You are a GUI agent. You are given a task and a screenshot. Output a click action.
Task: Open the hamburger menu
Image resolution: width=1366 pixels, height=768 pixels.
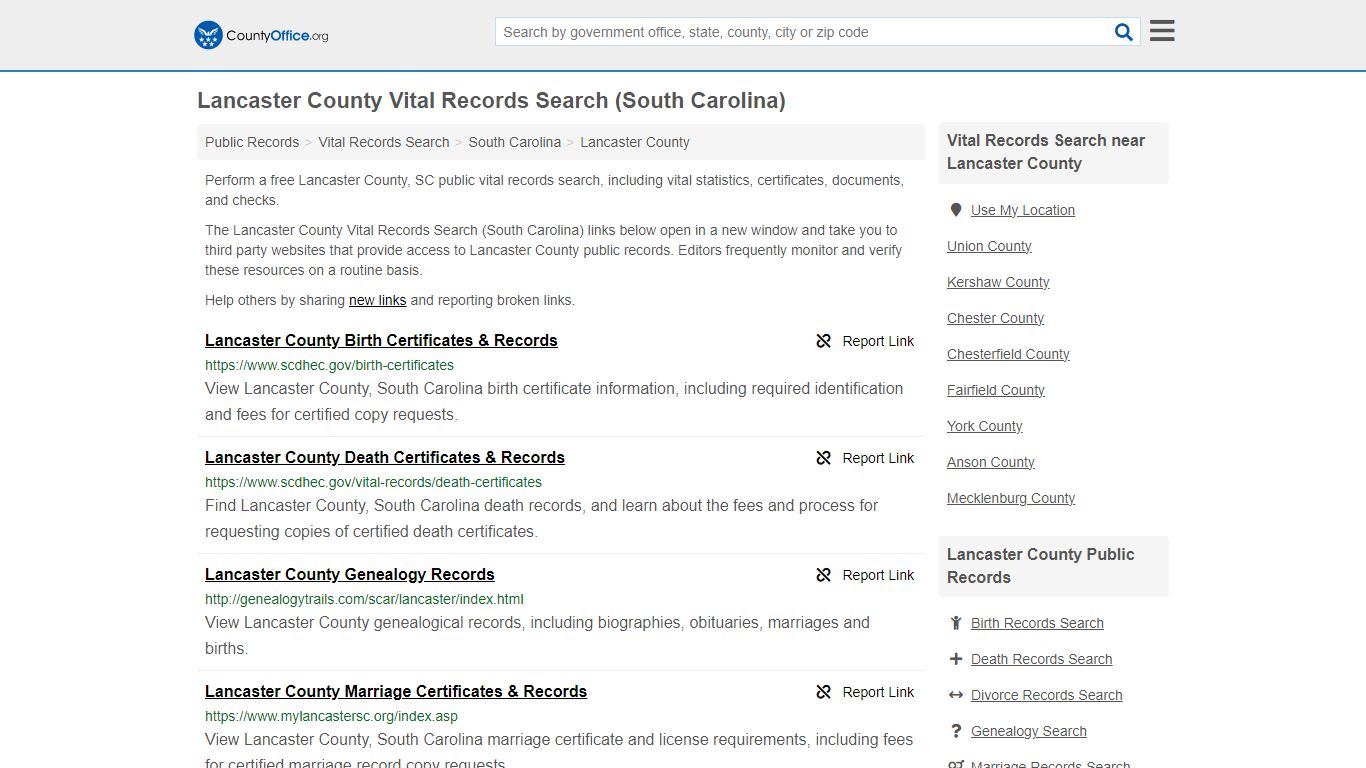1162,31
